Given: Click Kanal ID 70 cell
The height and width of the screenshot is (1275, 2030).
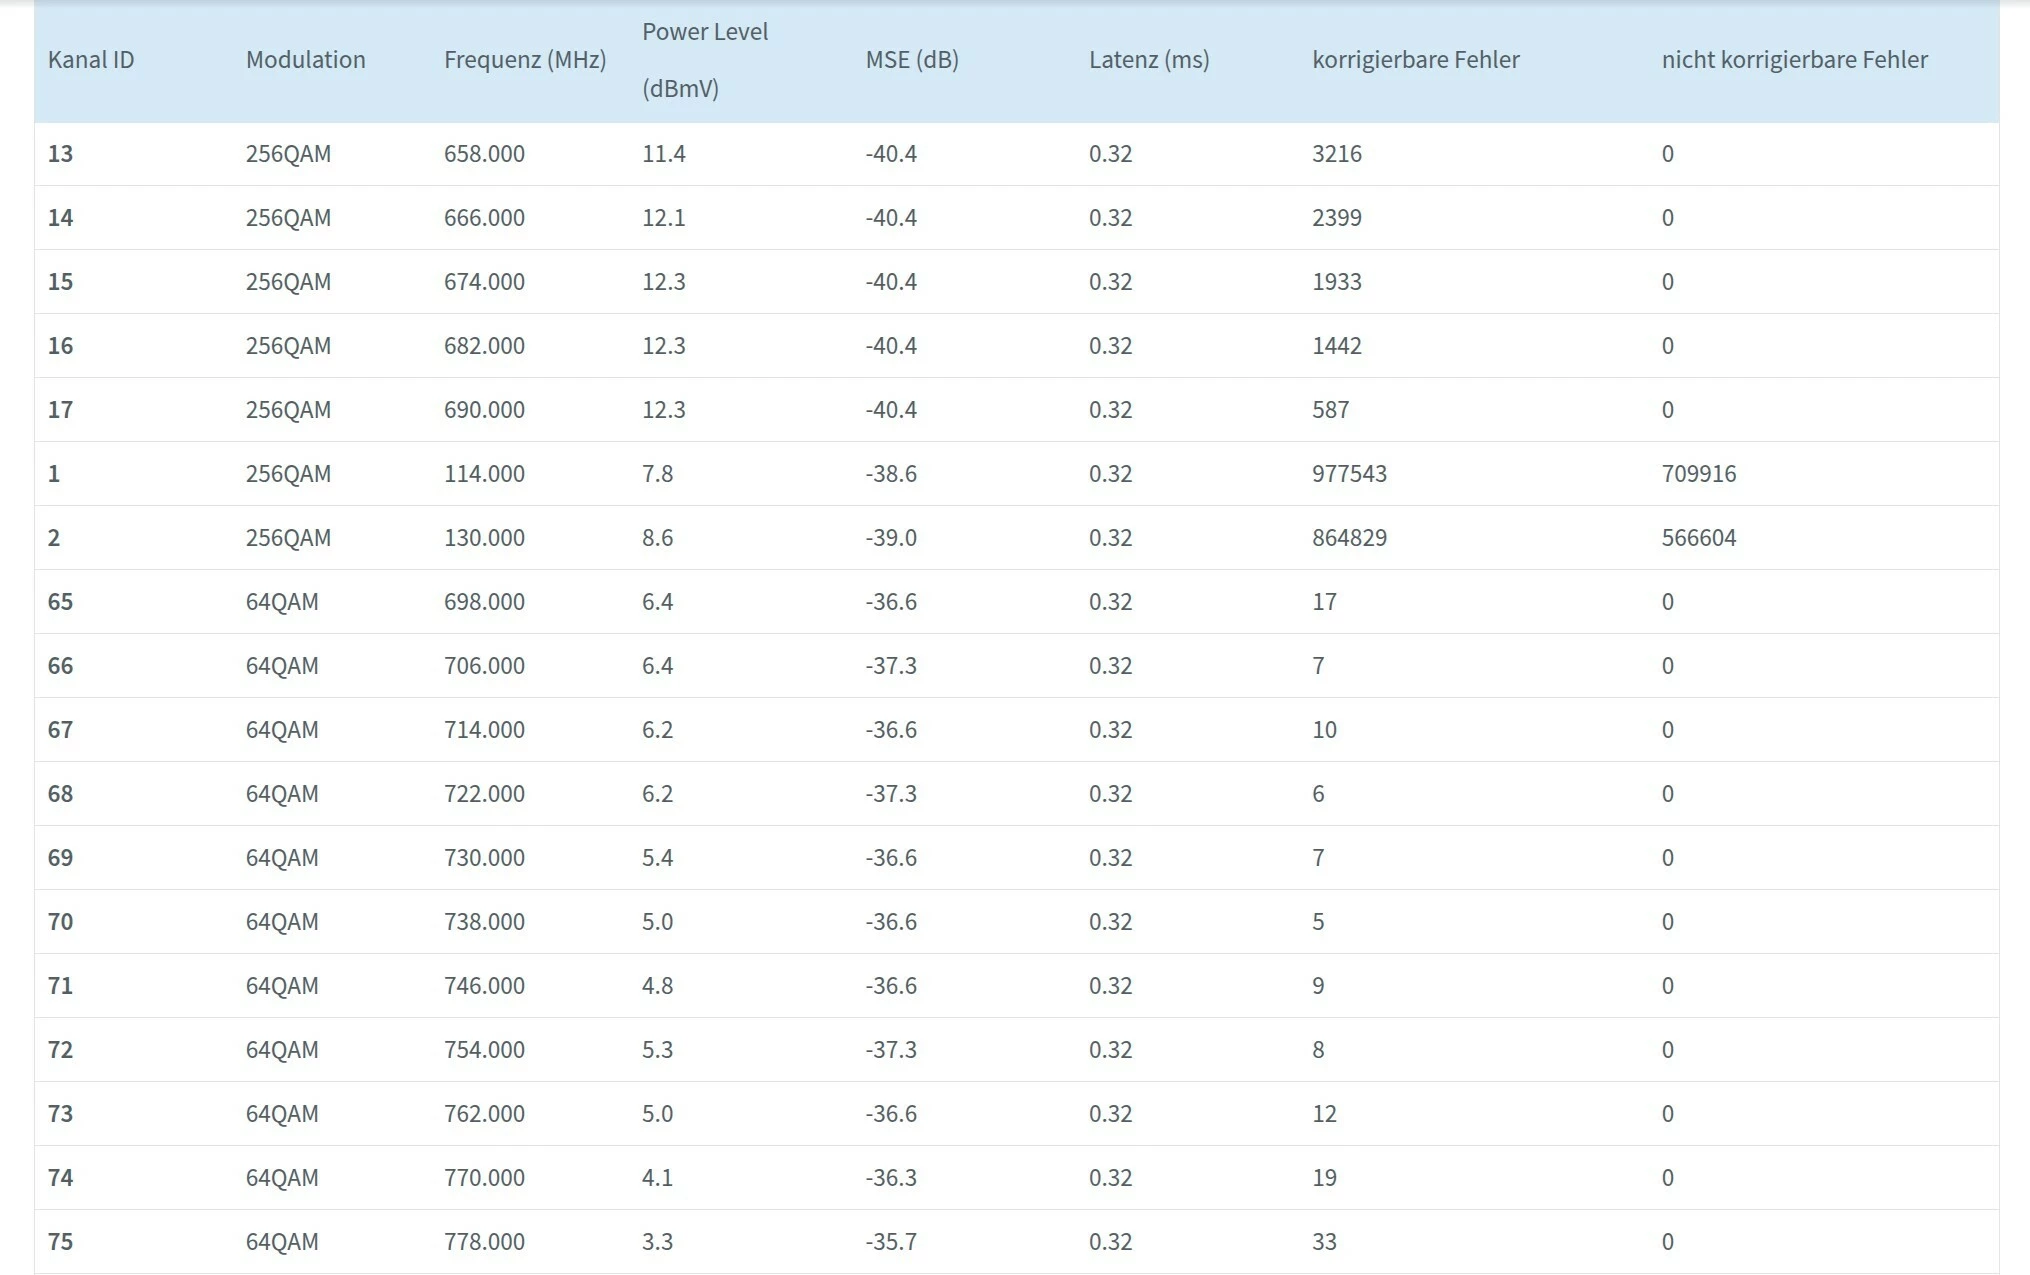Looking at the screenshot, I should pyautogui.click(x=61, y=922).
